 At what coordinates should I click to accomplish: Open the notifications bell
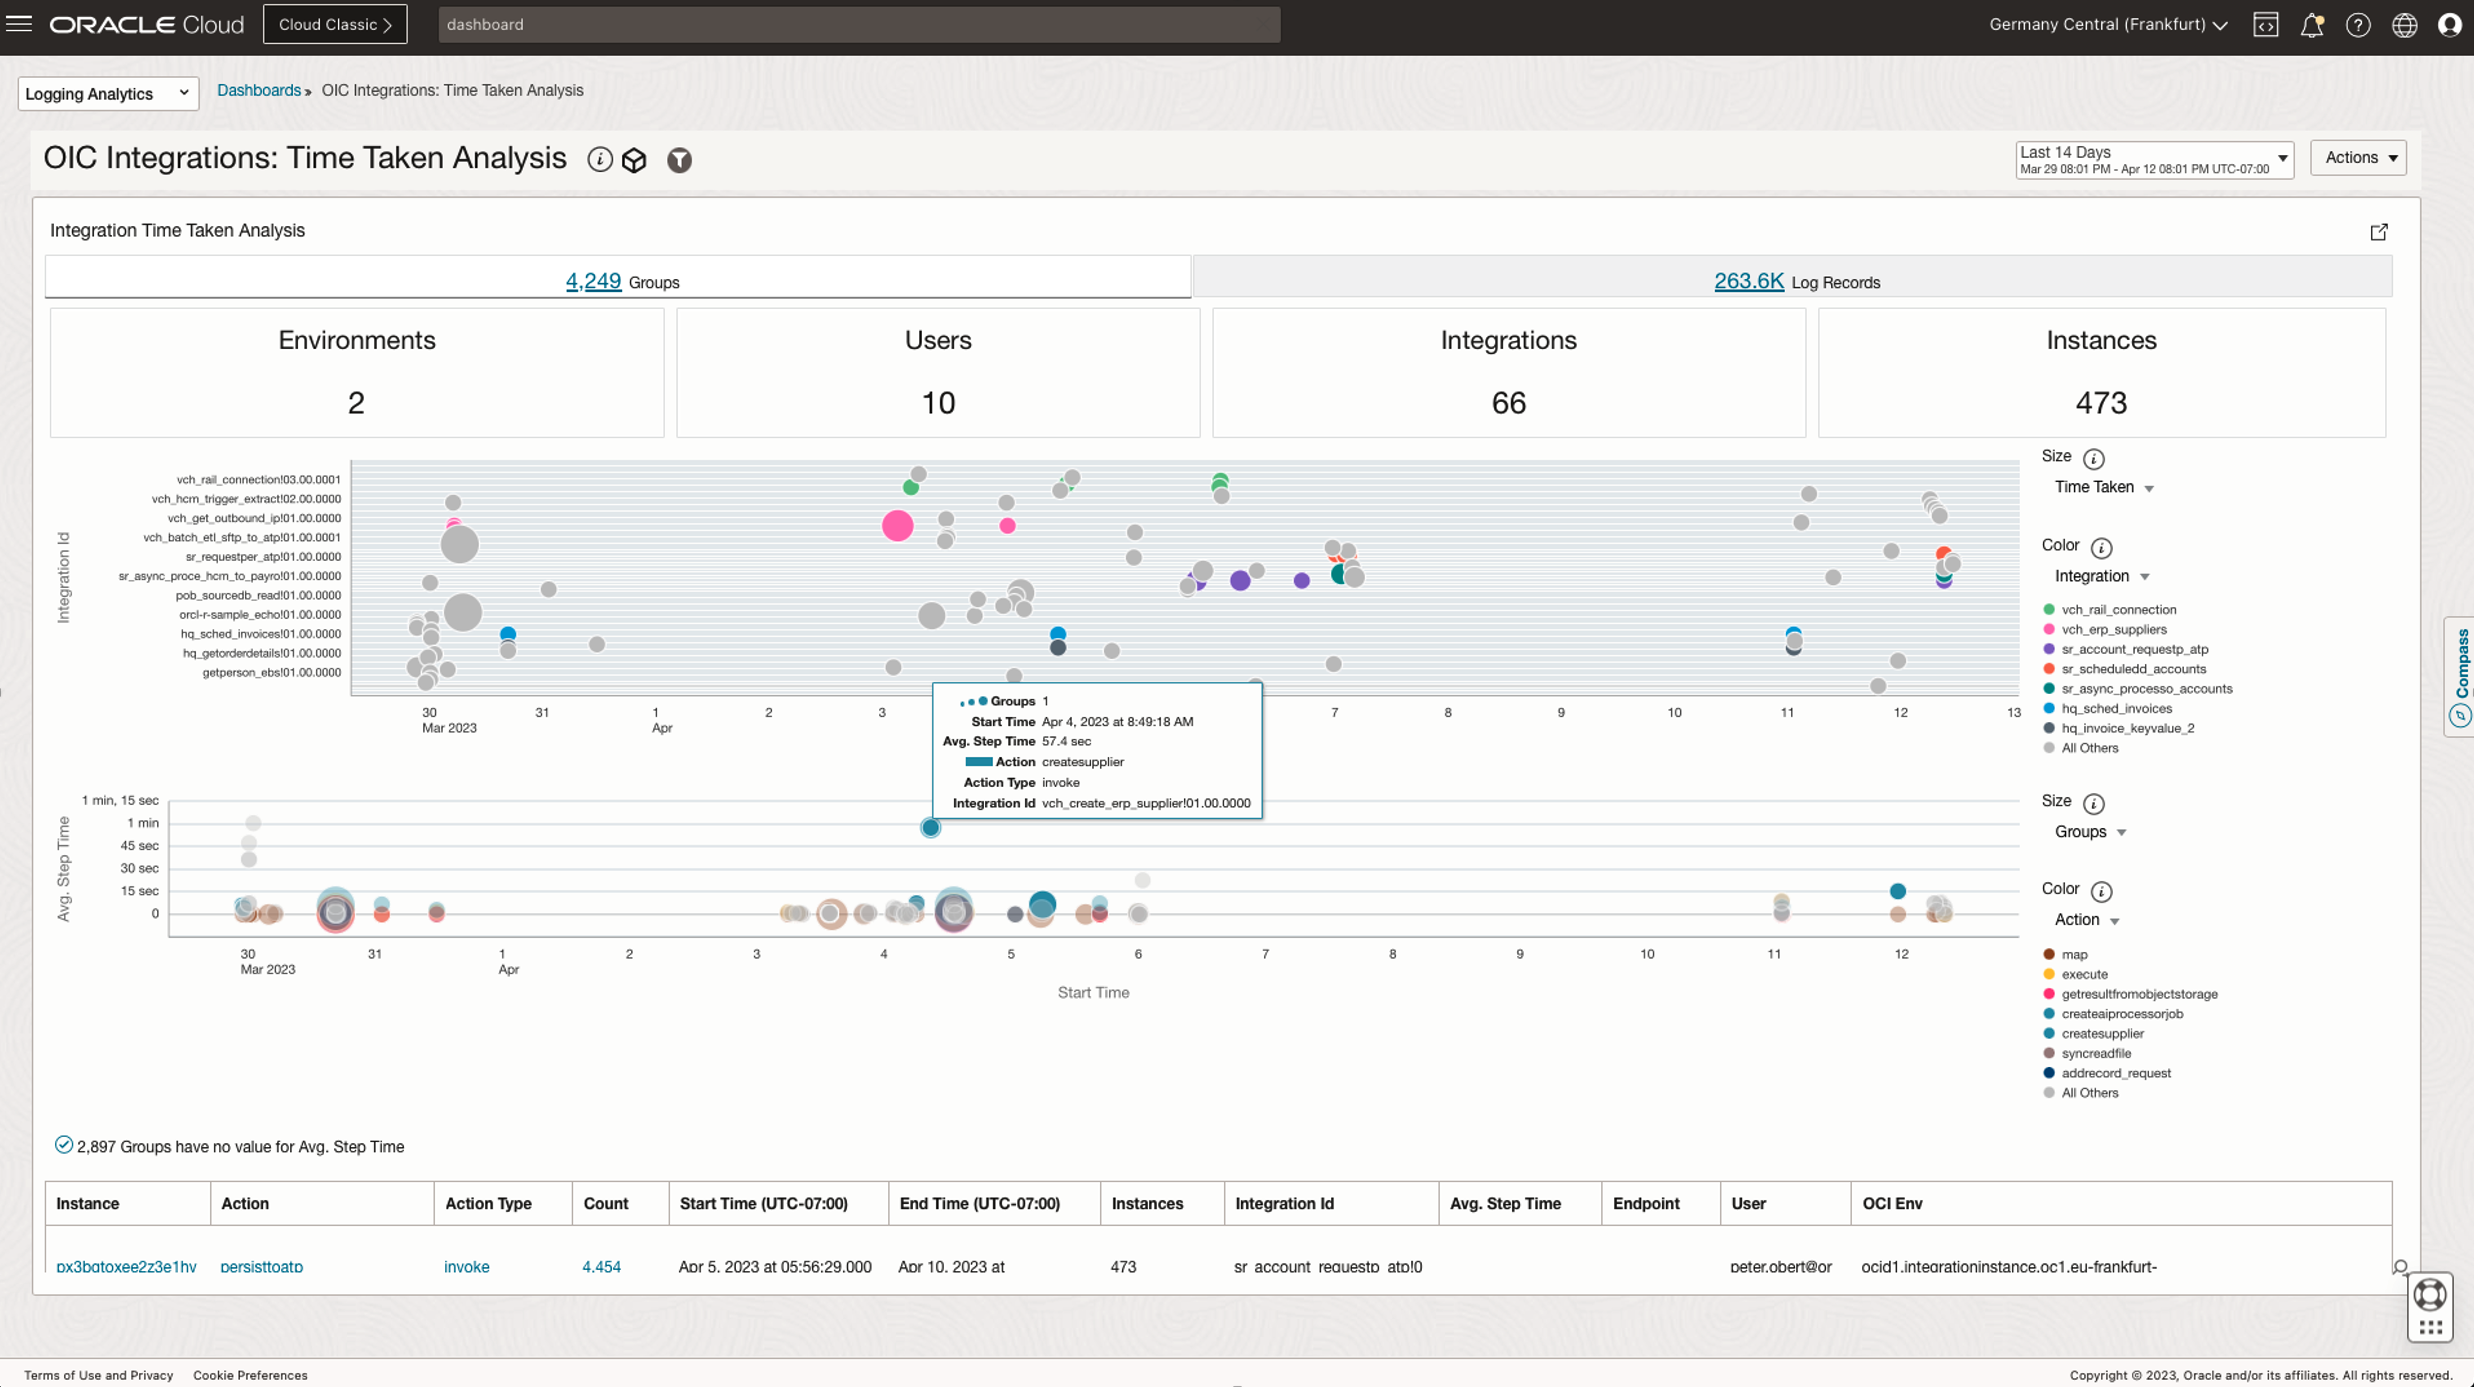(2313, 24)
